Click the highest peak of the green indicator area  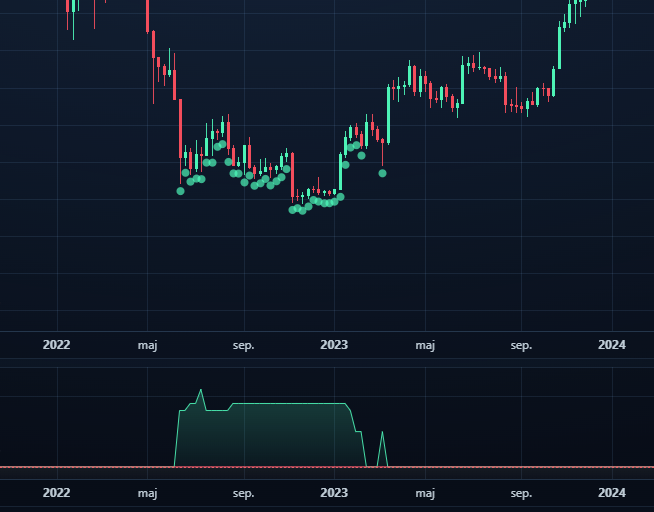(x=201, y=390)
